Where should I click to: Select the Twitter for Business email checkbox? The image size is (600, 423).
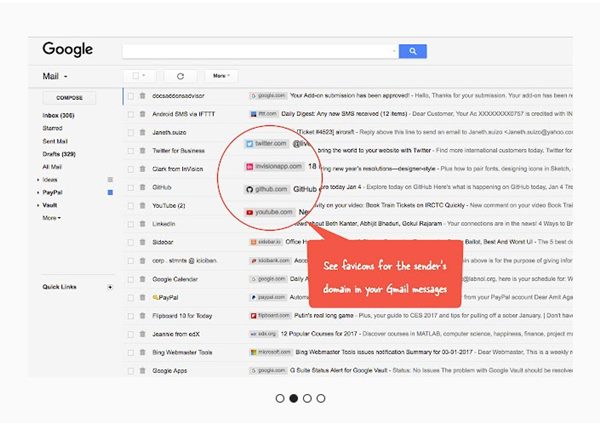(130, 151)
